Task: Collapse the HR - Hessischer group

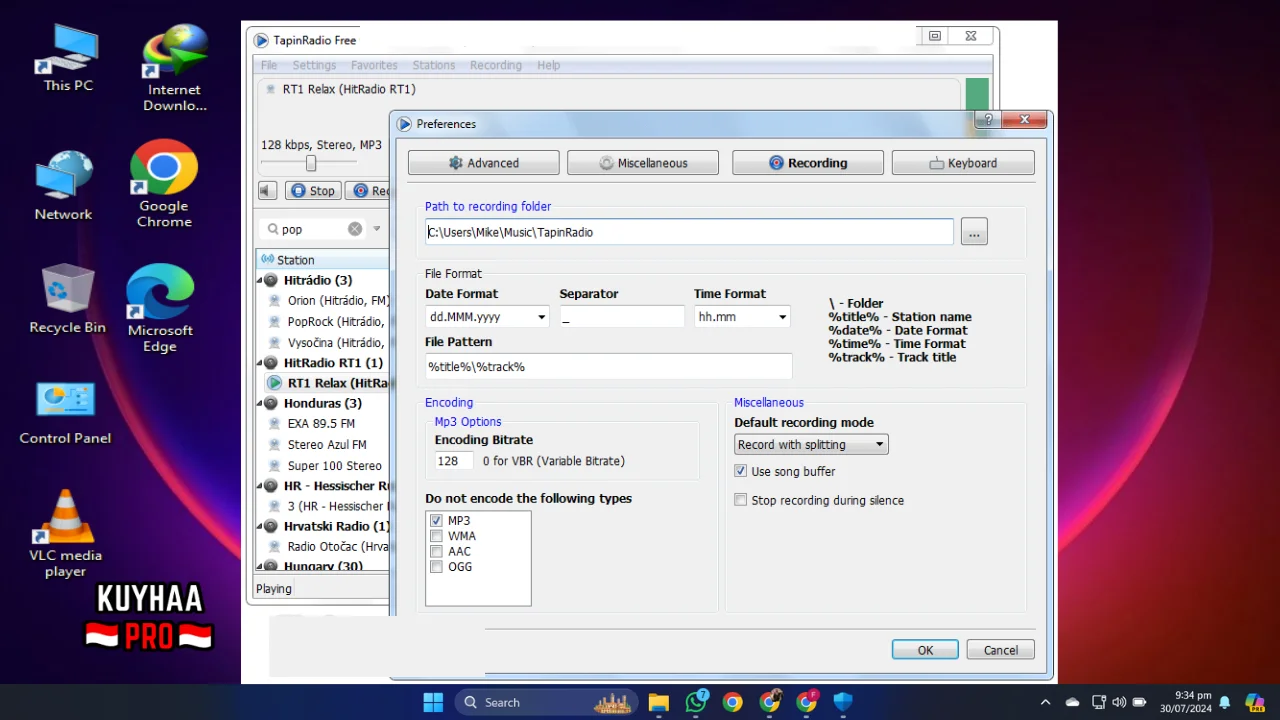Action: coord(261,486)
